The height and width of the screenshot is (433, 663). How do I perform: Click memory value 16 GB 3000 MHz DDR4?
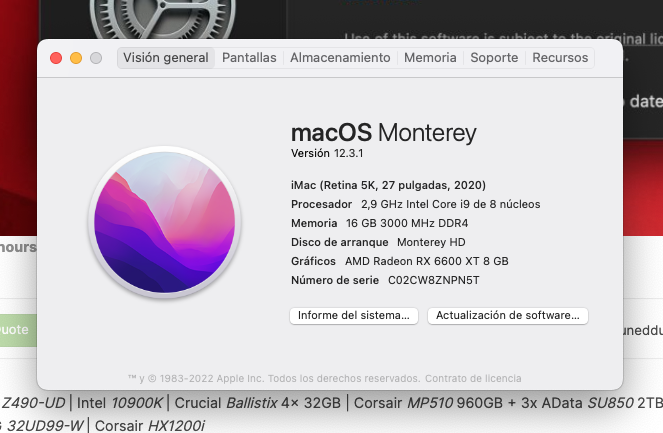[x=407, y=223]
